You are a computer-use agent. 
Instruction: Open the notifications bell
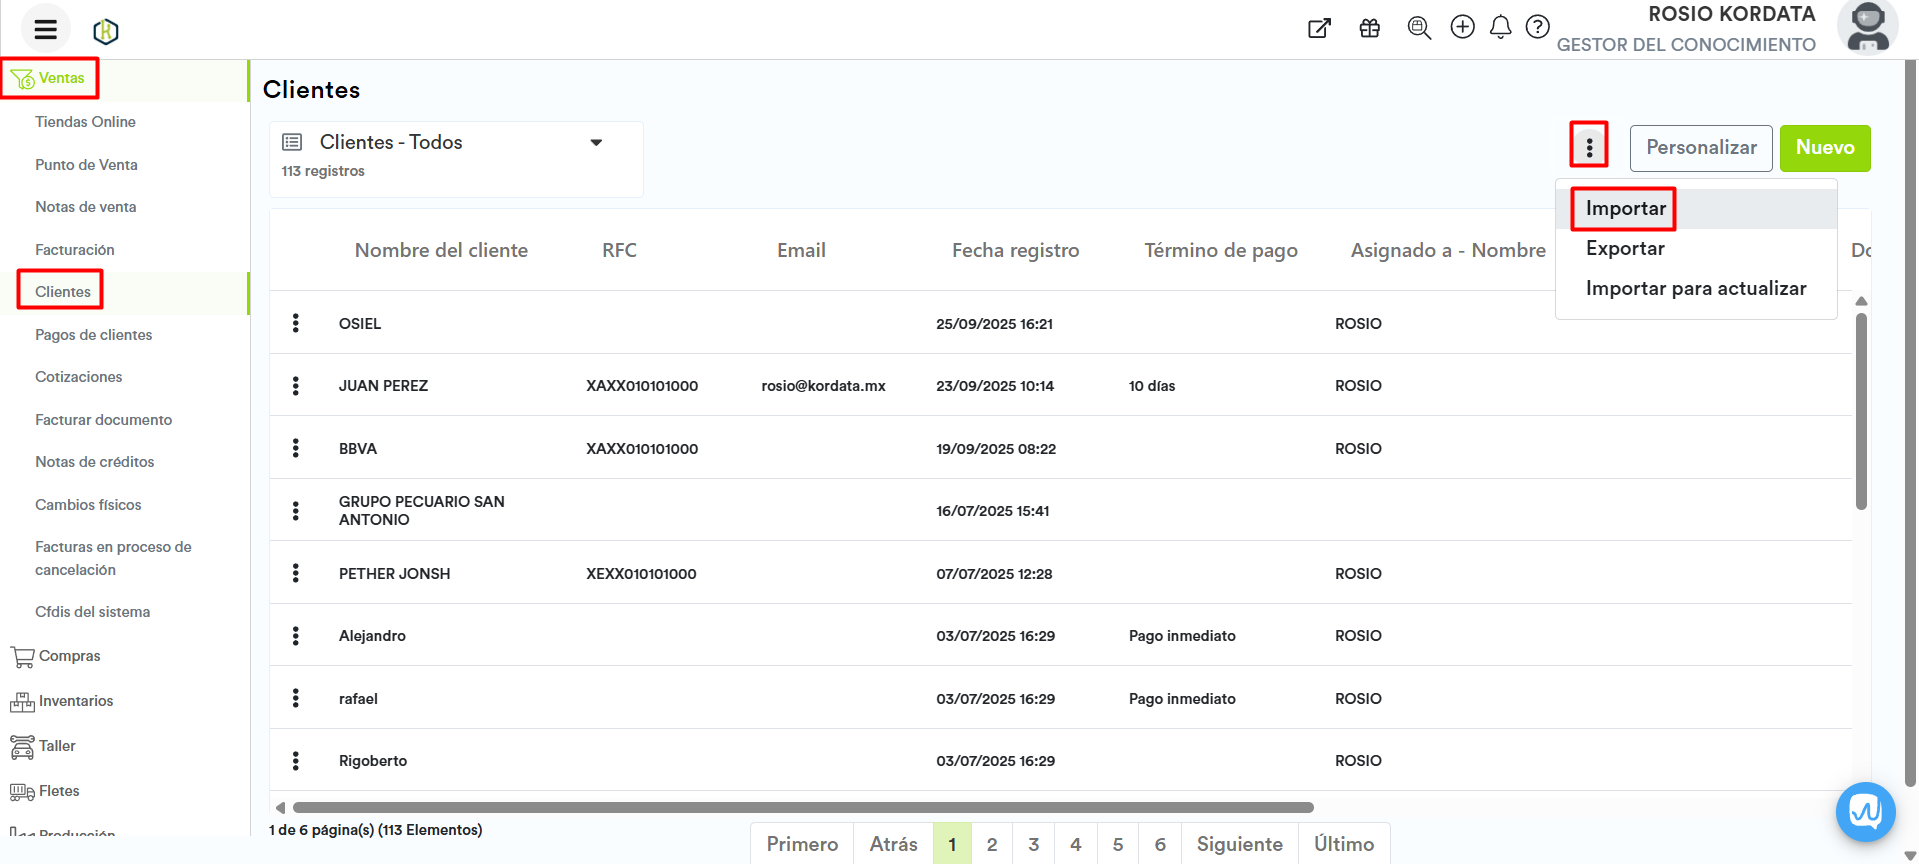pos(1500,27)
